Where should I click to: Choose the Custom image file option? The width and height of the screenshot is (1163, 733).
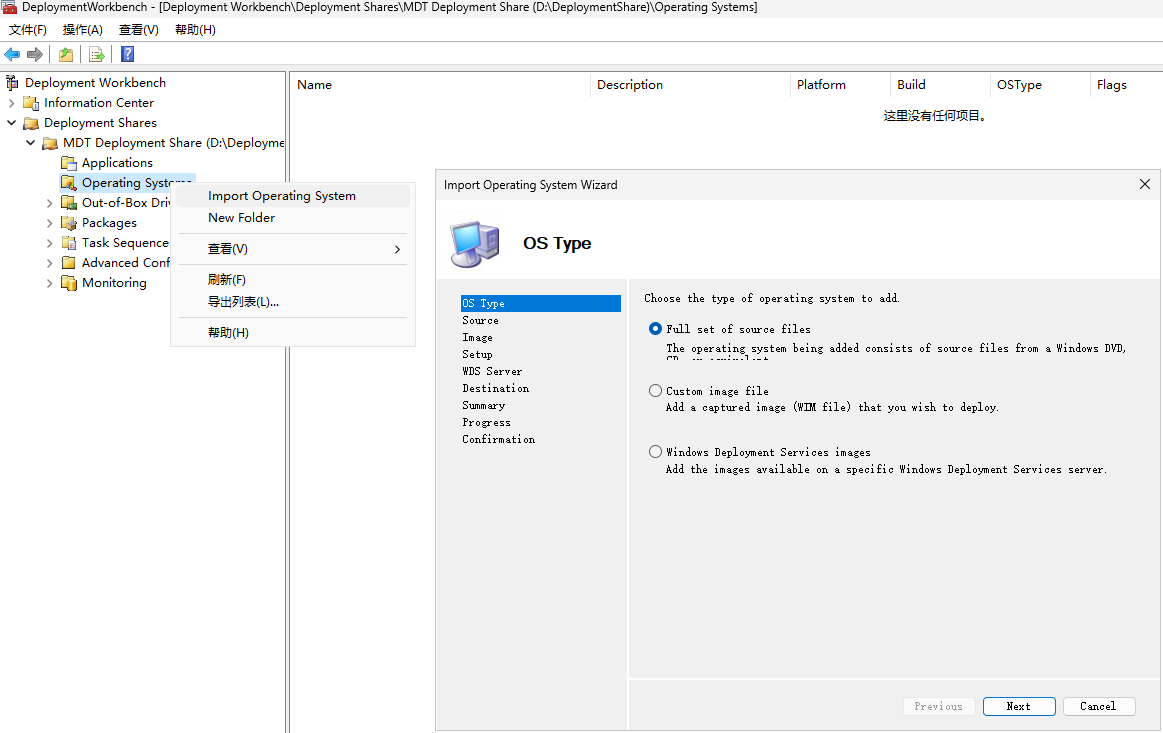pyautogui.click(x=655, y=390)
